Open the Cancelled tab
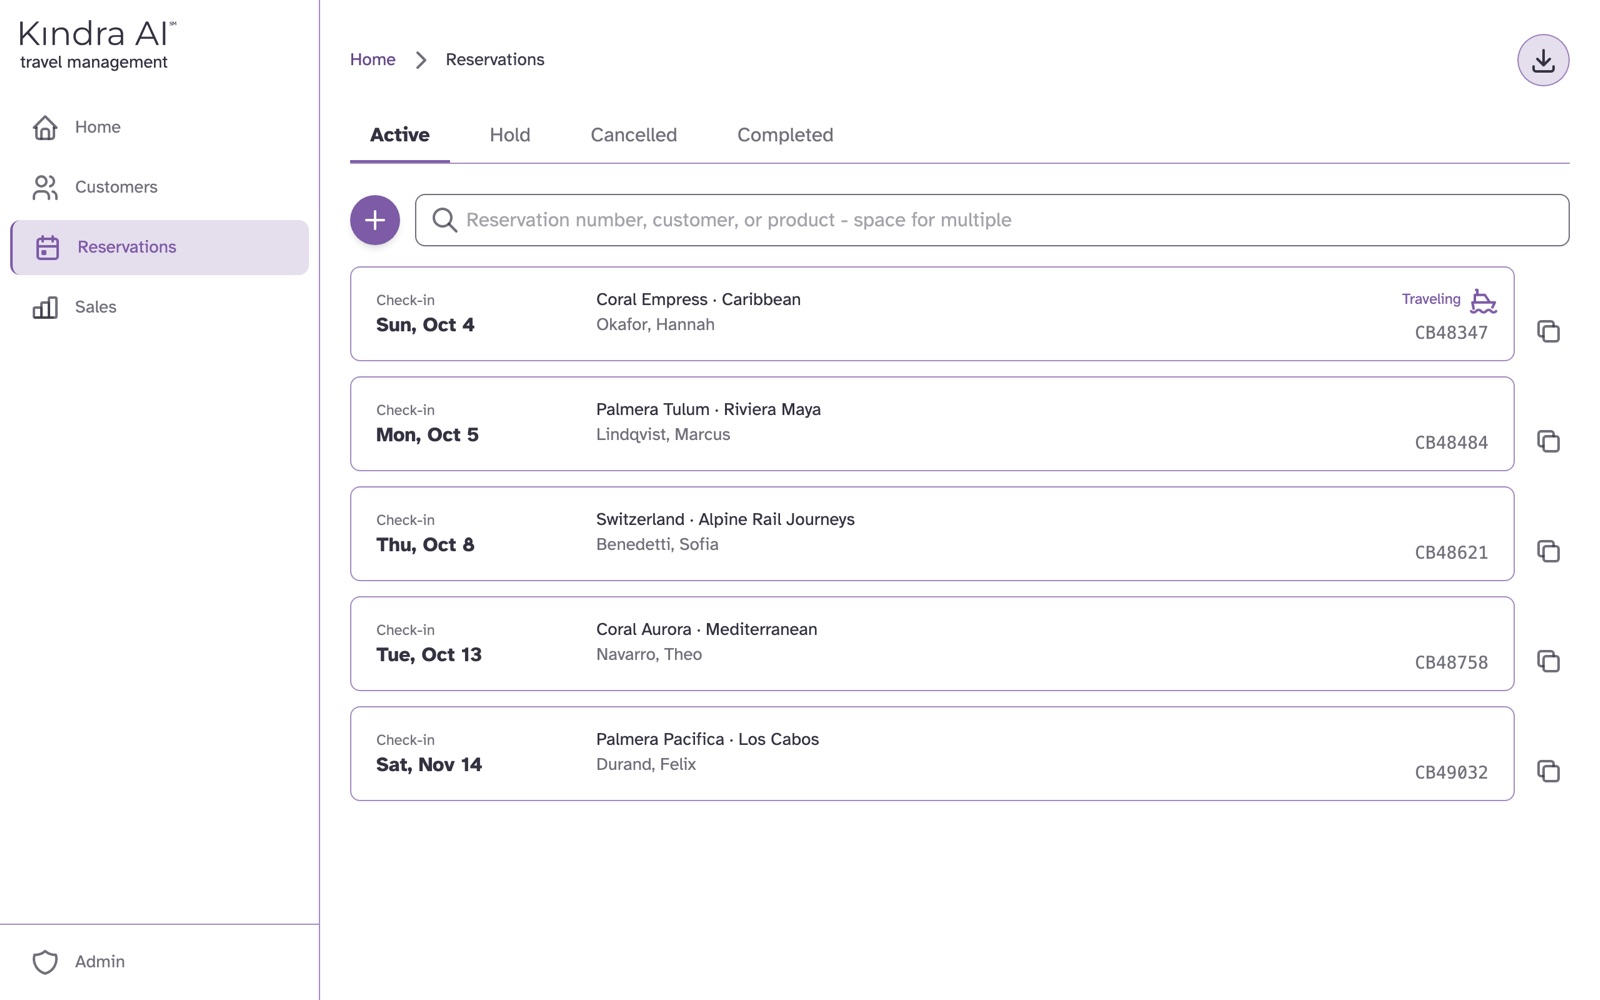Image resolution: width=1600 pixels, height=1000 pixels. pos(634,135)
